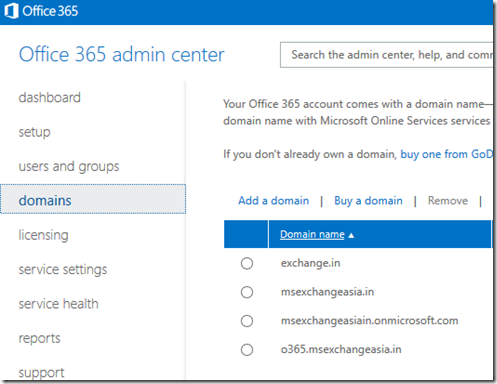Click the o365.msexchangeasia.in domain name
The width and height of the screenshot is (497, 384).
tap(341, 349)
